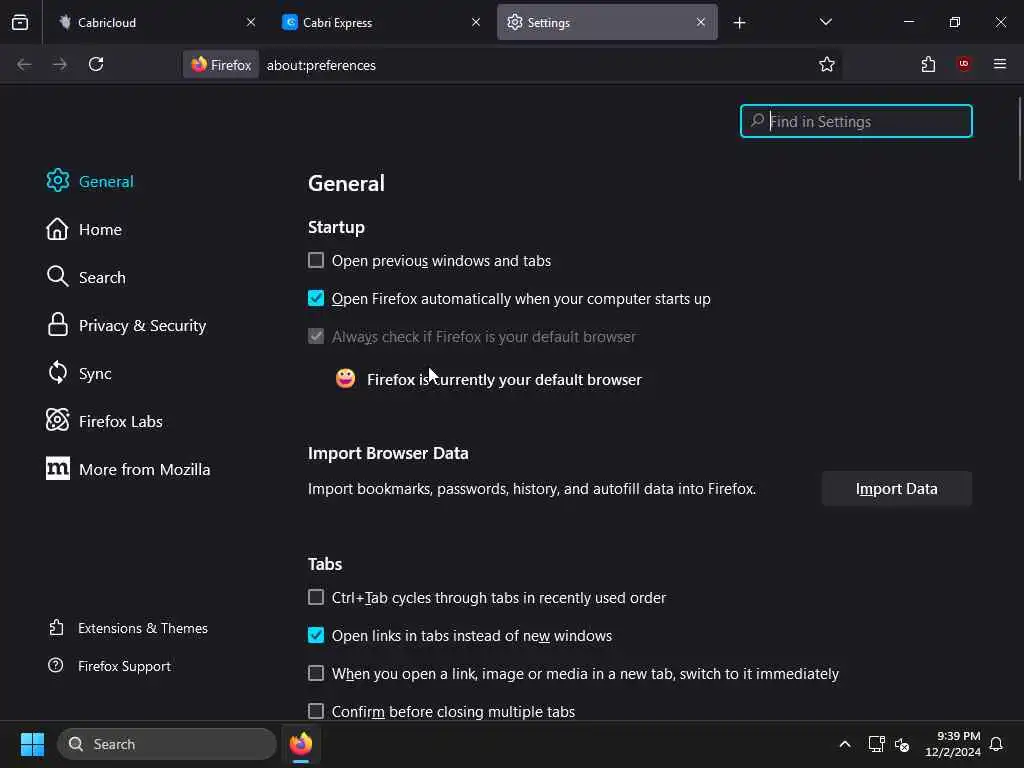1024x768 pixels.
Task: Bookmark this page with the star icon
Action: 827,64
